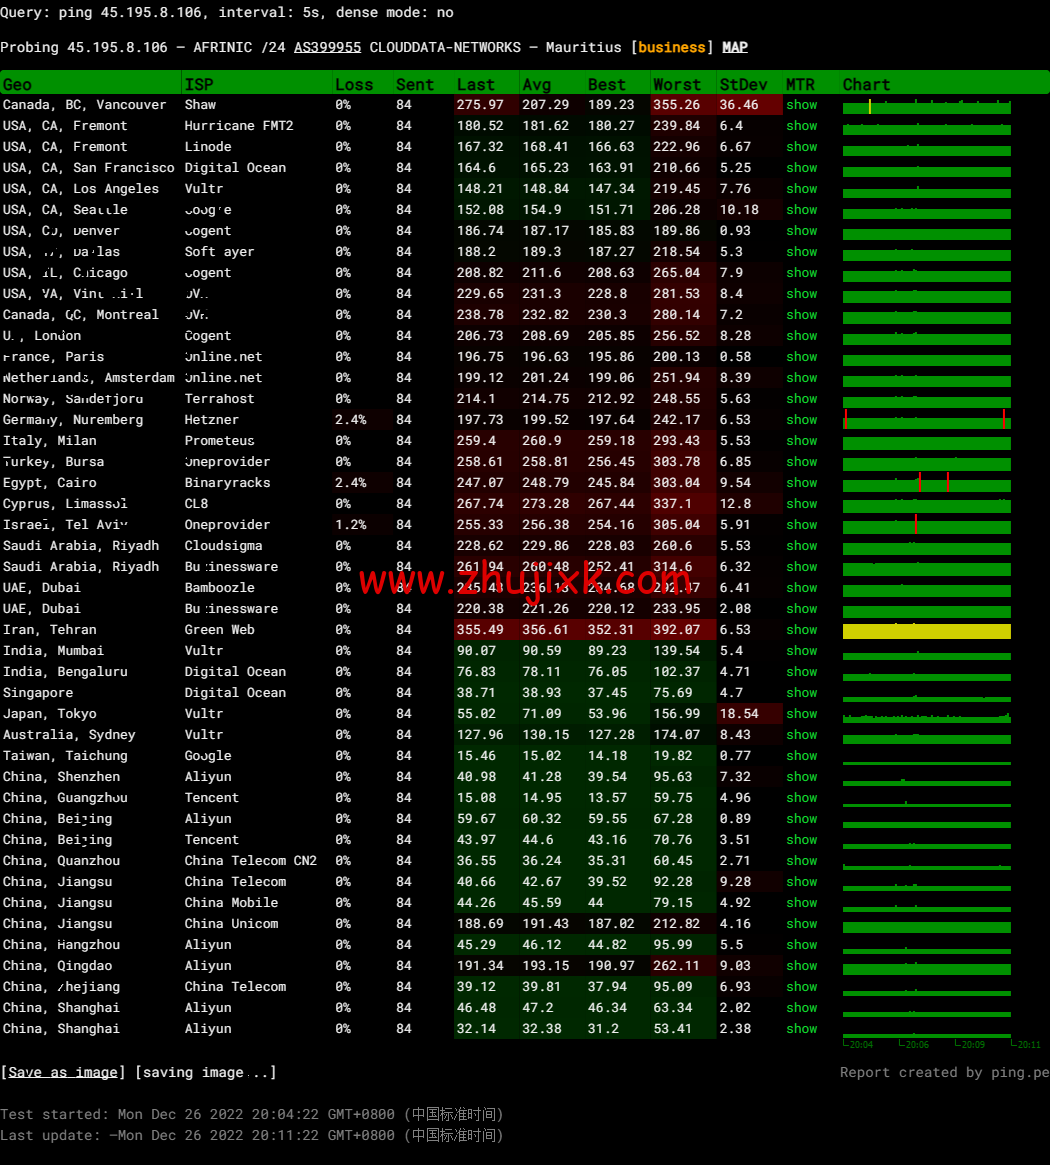Viewport: 1050px width, 1165px height.
Task: Open the Germany Nuremberg latency chart
Action: (926, 421)
